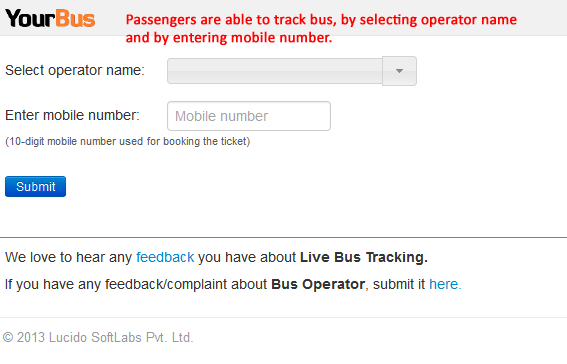The image size is (567, 364).
Task: Click the bold 'Bus Operator' text
Action: pos(318,284)
